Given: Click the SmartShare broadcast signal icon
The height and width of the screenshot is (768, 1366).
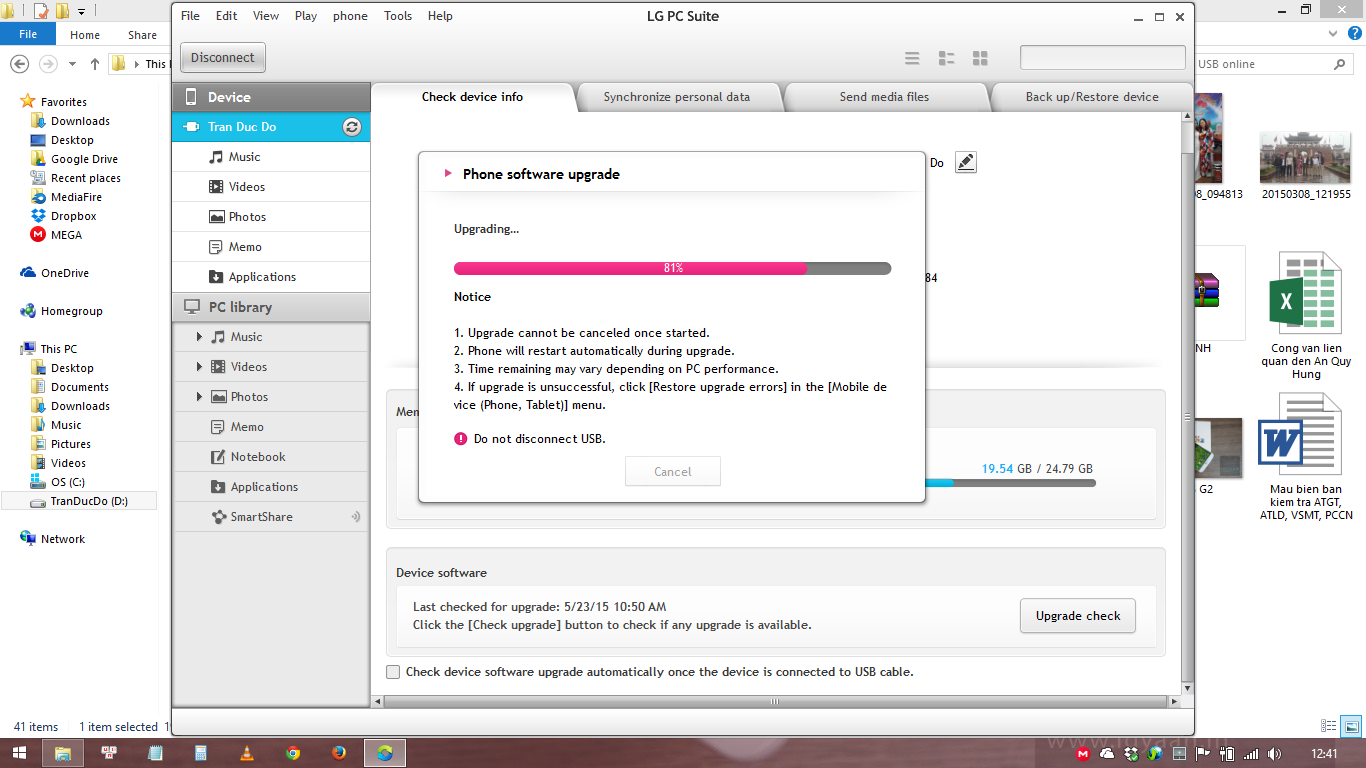Looking at the screenshot, I should tap(355, 517).
